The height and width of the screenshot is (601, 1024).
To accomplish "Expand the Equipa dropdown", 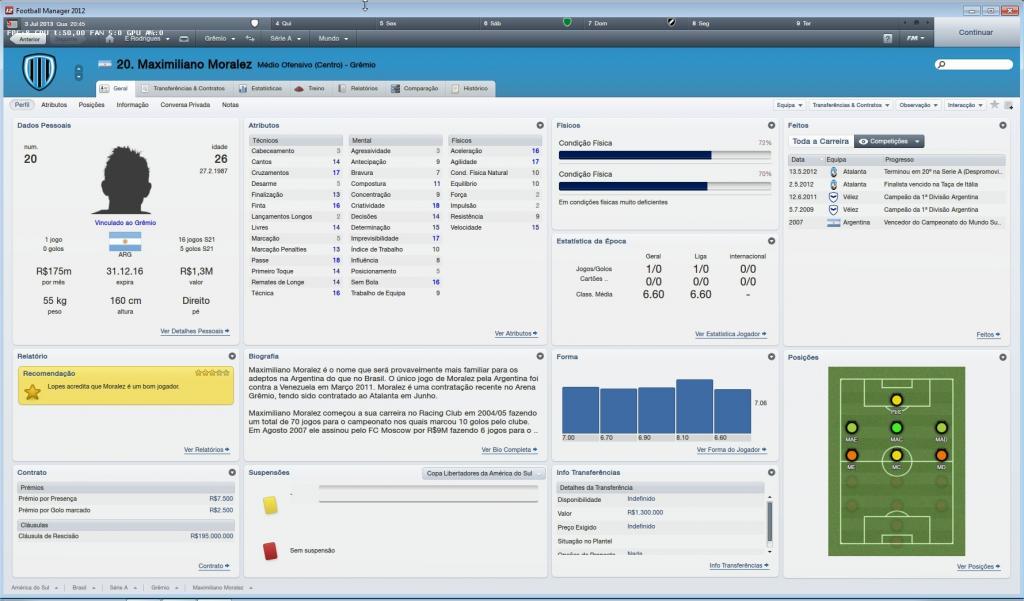I will coord(789,105).
